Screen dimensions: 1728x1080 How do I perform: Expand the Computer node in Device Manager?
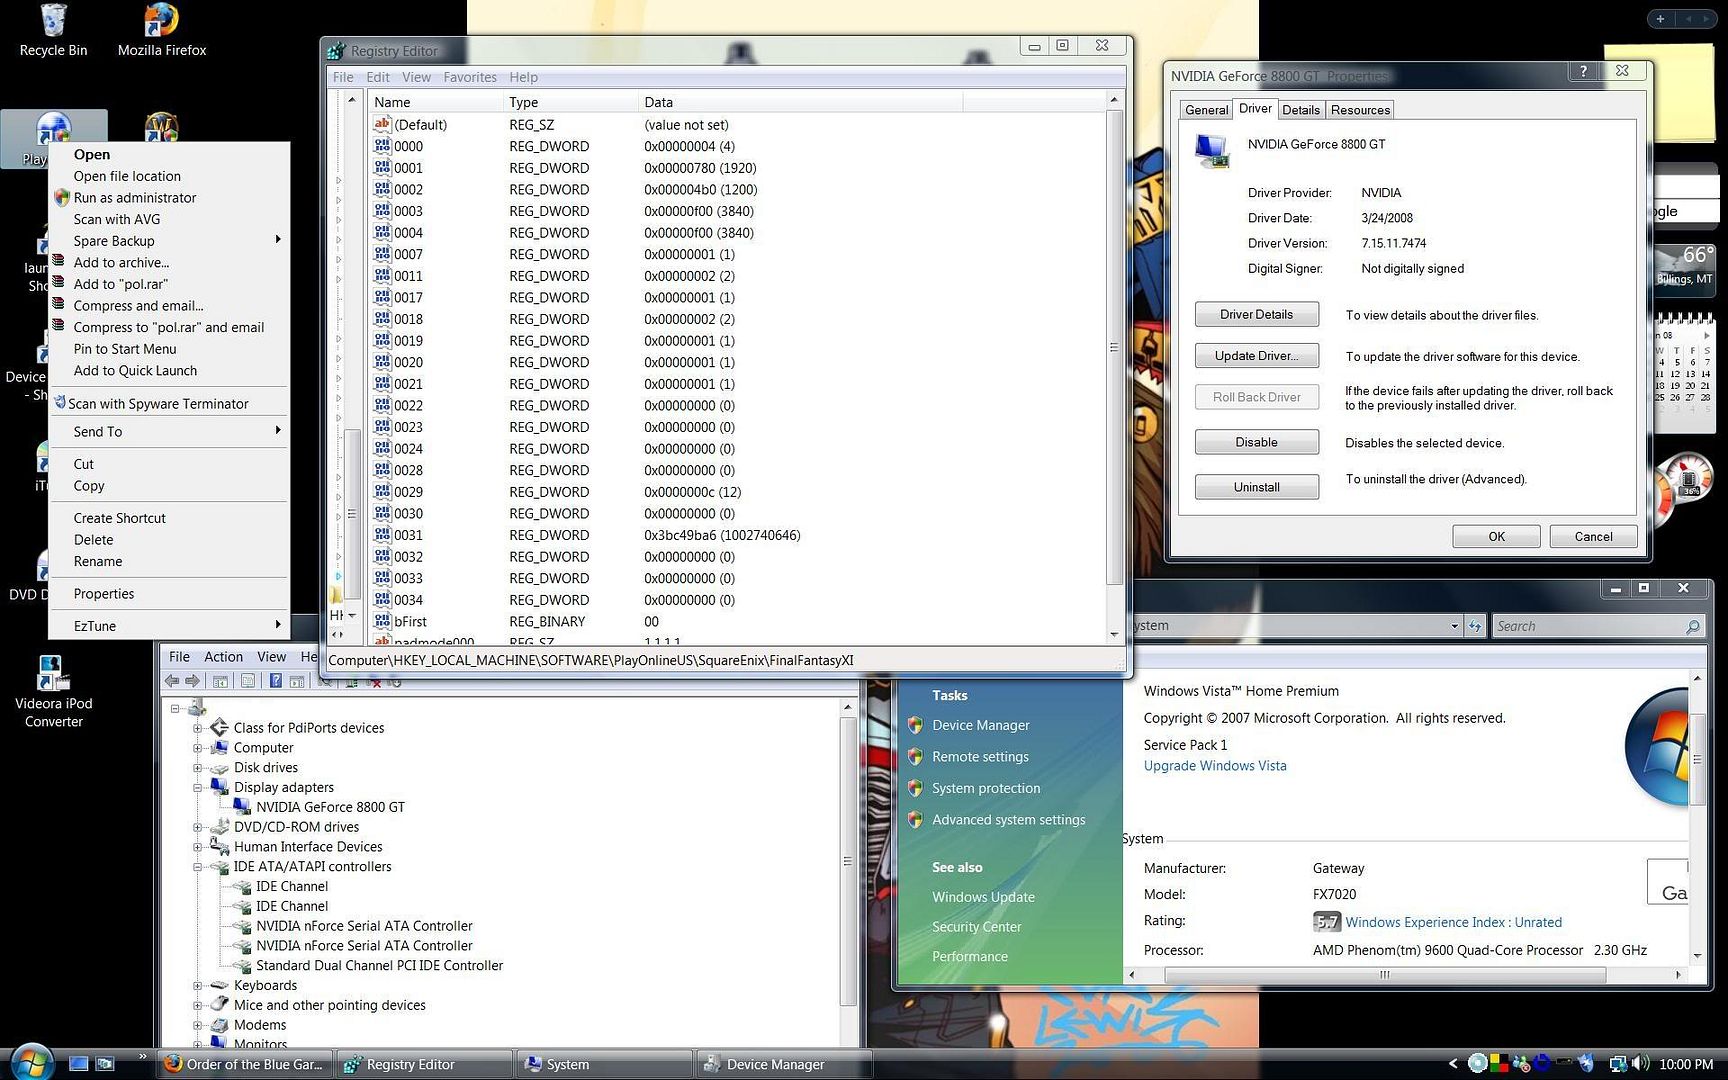pos(197,748)
